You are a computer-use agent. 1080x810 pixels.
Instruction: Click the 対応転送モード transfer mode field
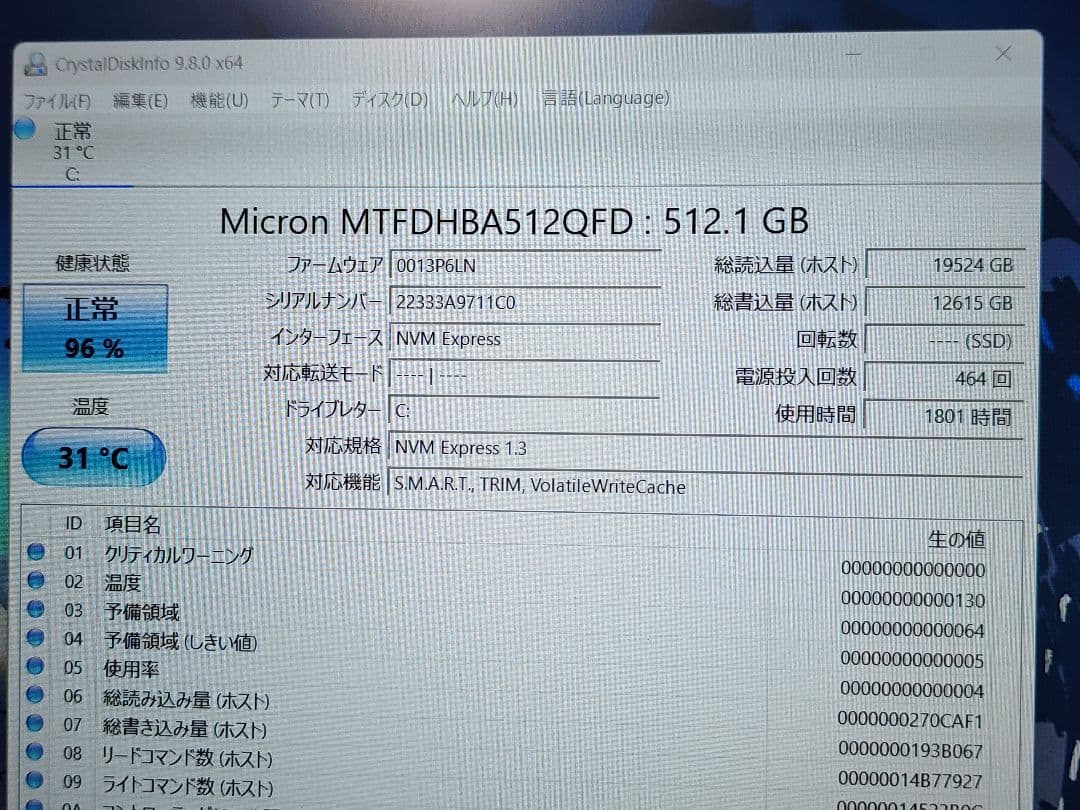525,375
